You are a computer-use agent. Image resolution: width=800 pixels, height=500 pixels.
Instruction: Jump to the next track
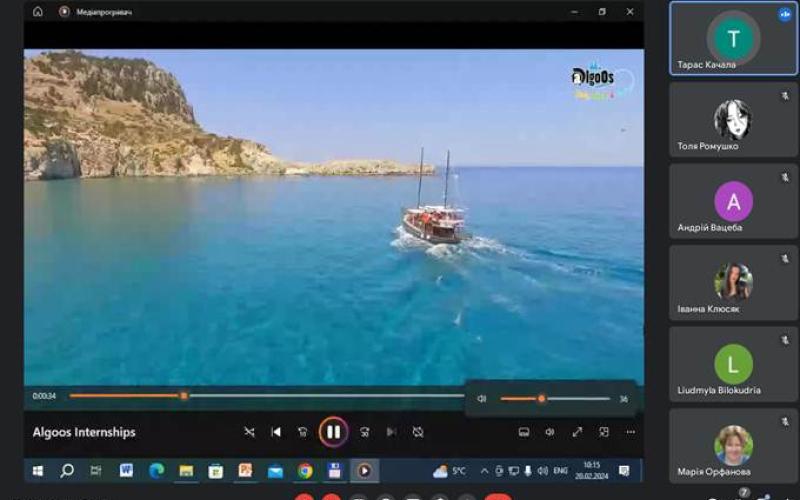[391, 432]
